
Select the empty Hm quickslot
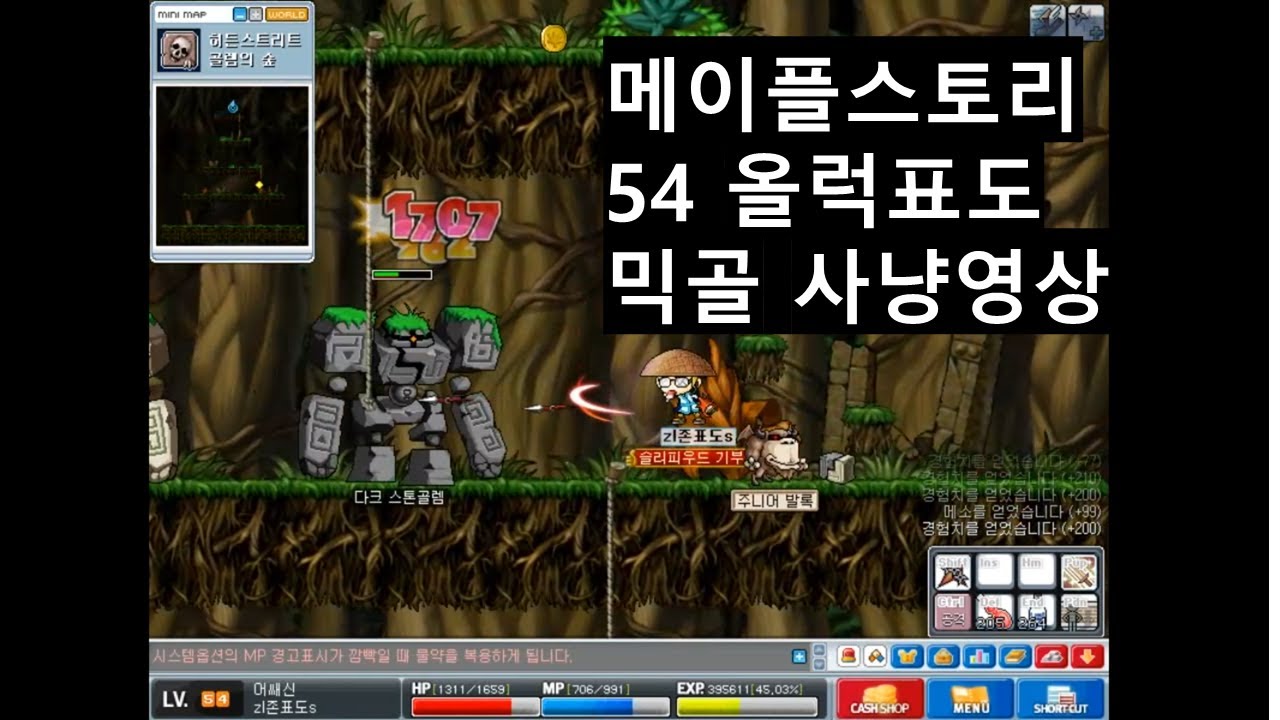1036,572
